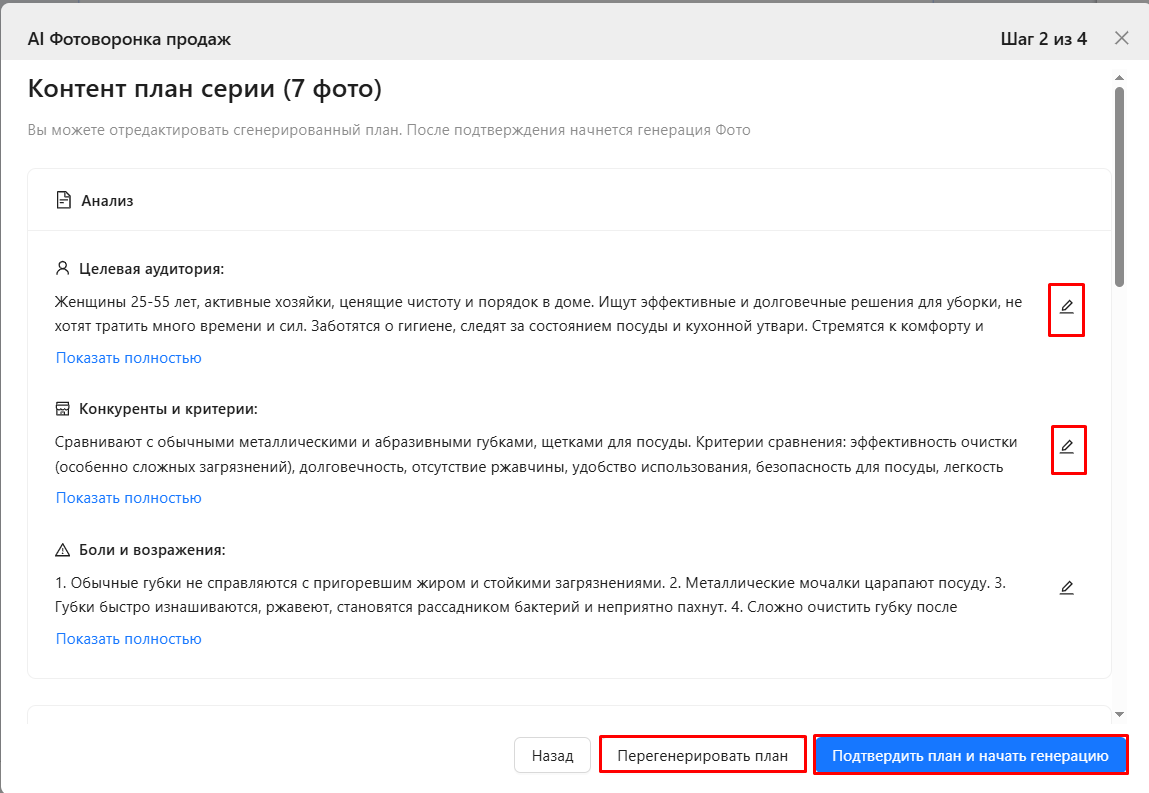Edit Боли и возражения using pencil icon
Screen dimensions: 1149x793
click(x=1066, y=588)
